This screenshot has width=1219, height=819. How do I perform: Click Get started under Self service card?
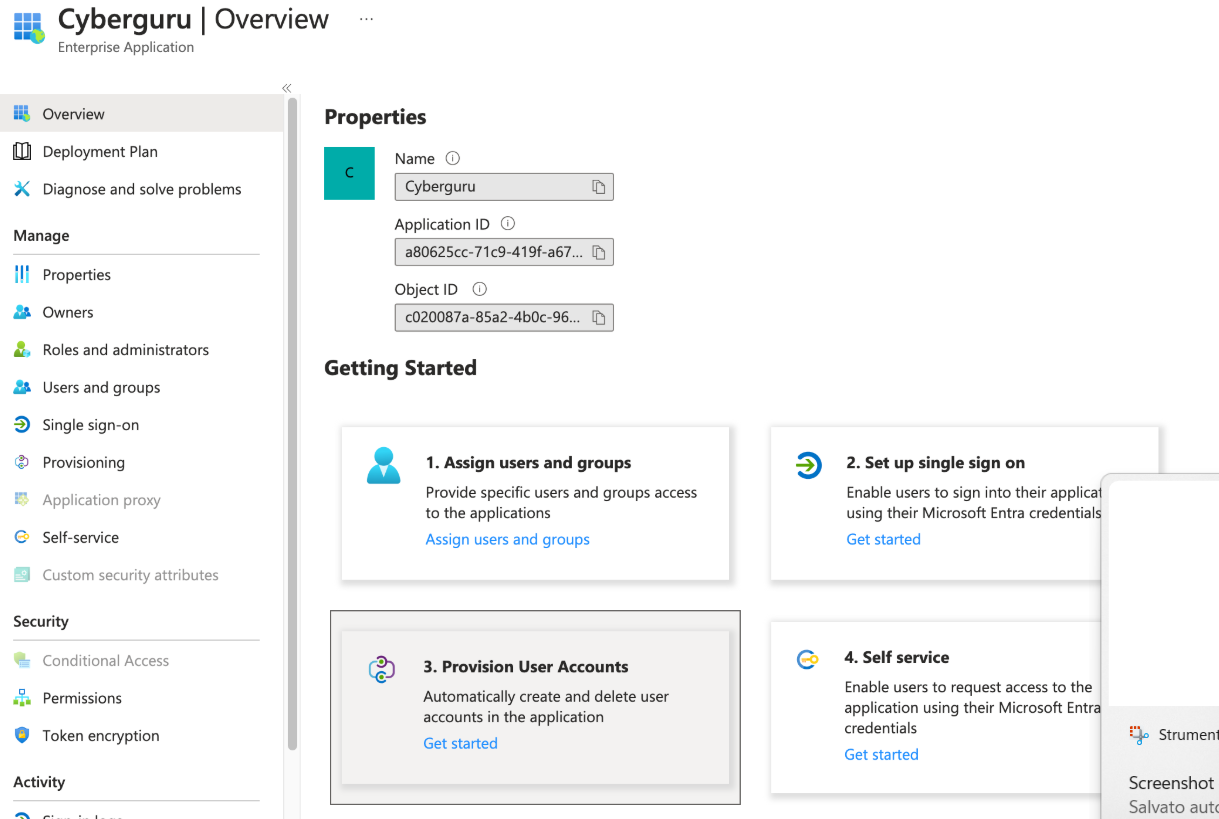point(881,754)
